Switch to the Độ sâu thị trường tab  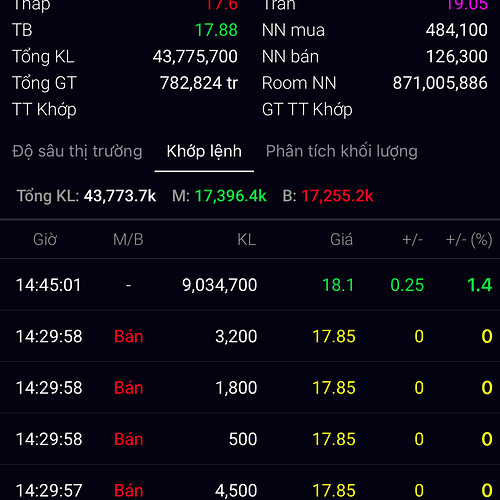point(77,152)
